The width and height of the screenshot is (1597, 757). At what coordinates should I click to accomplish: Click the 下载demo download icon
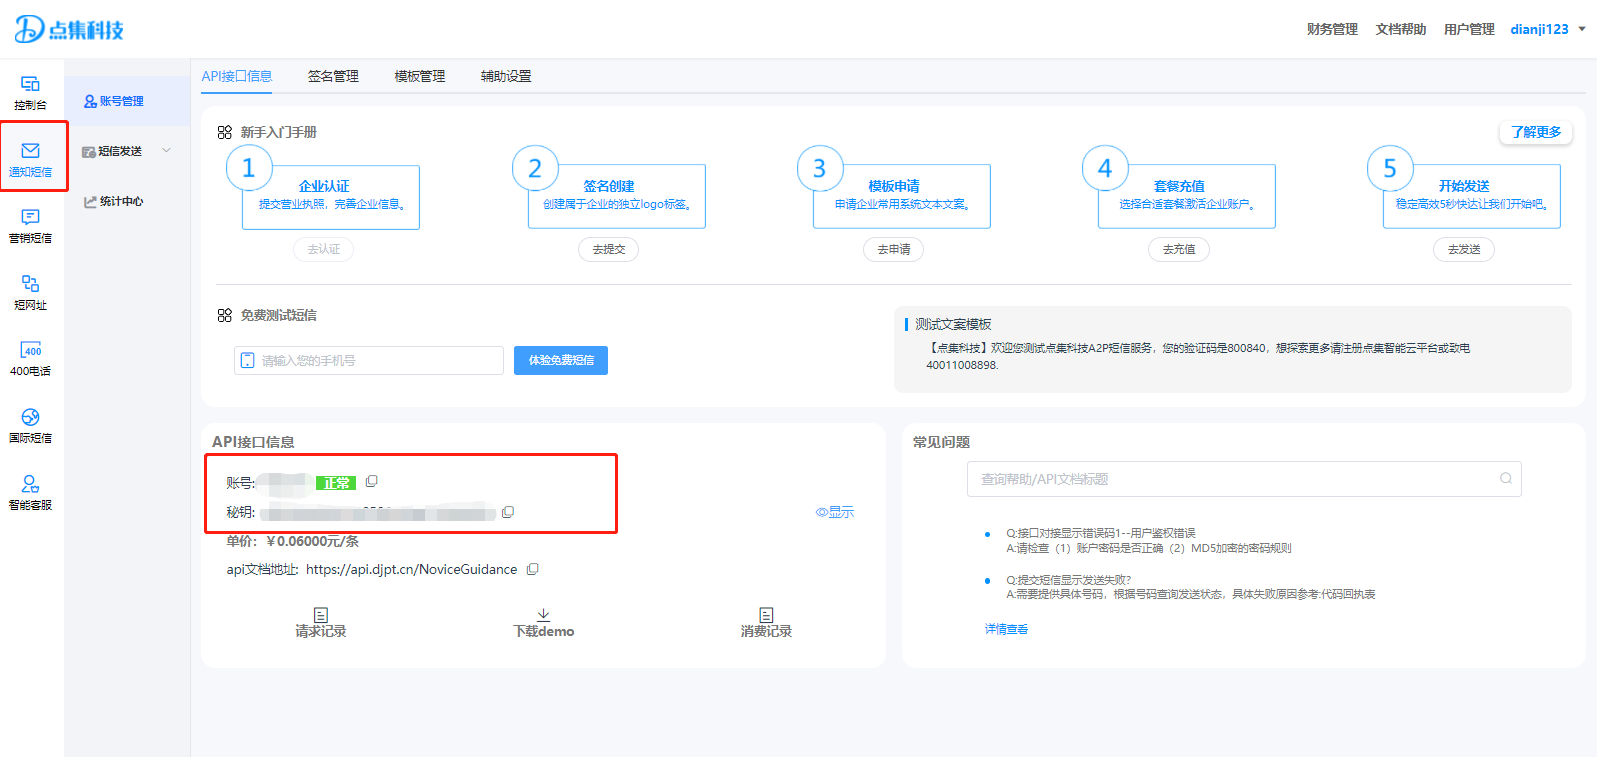pos(543,615)
